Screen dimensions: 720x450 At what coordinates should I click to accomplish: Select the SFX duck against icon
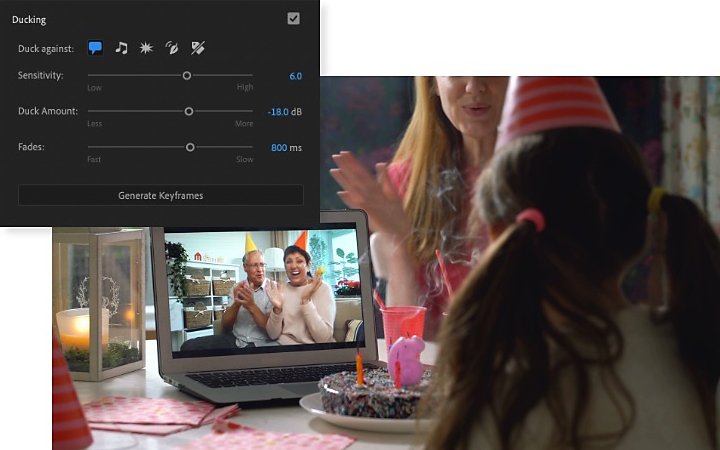[146, 48]
